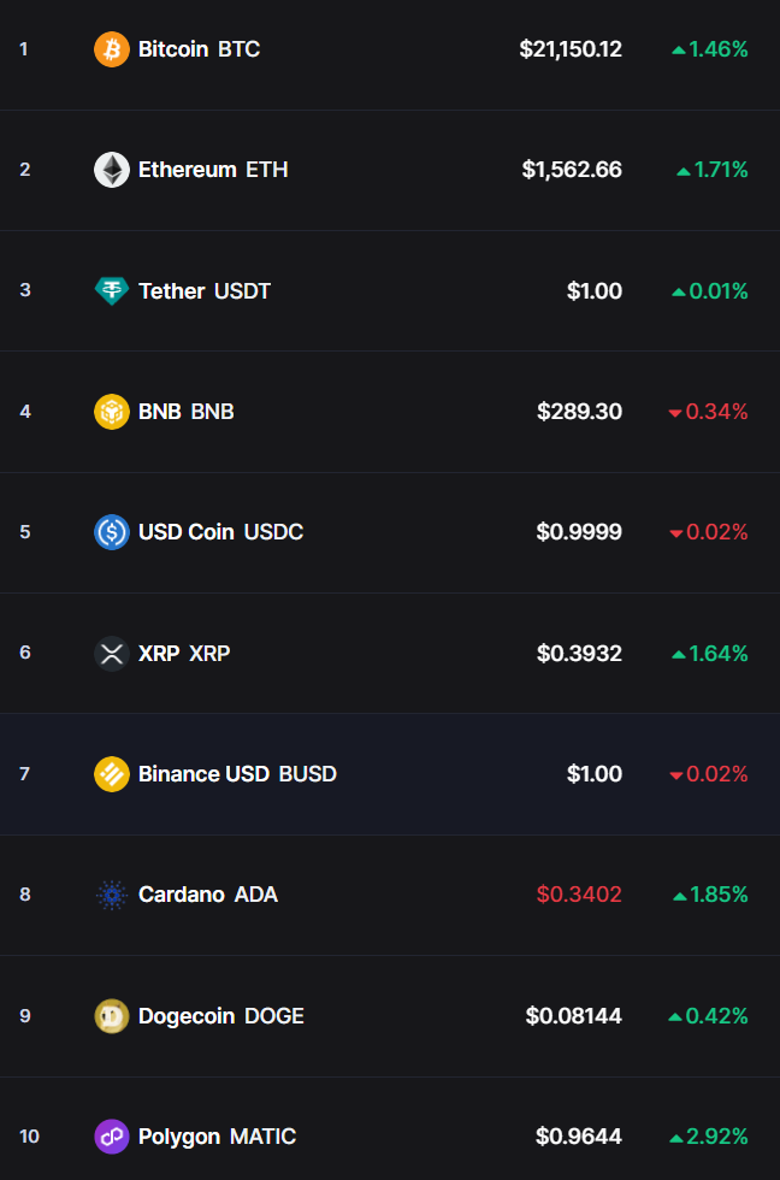Select the Dogecoin DOGE logo
The height and width of the screenshot is (1180, 780).
113,1016
